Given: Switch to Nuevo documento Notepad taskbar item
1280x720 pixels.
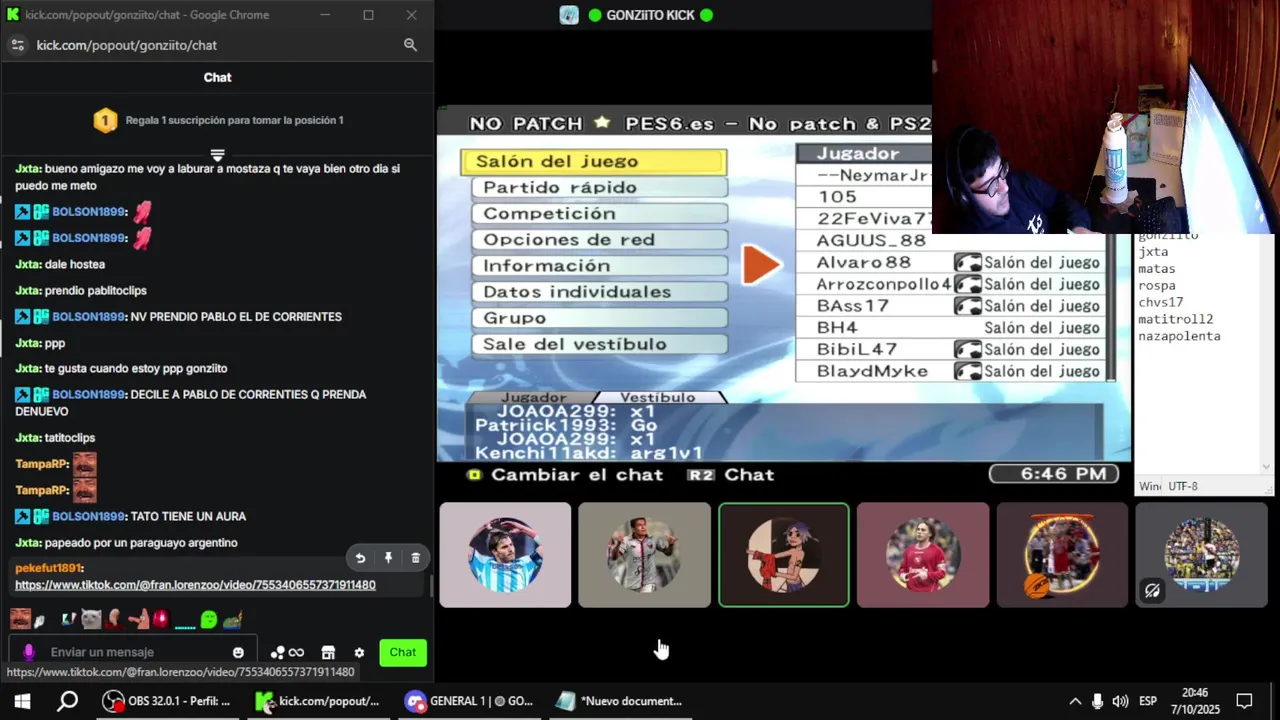Looking at the screenshot, I should [x=620, y=701].
